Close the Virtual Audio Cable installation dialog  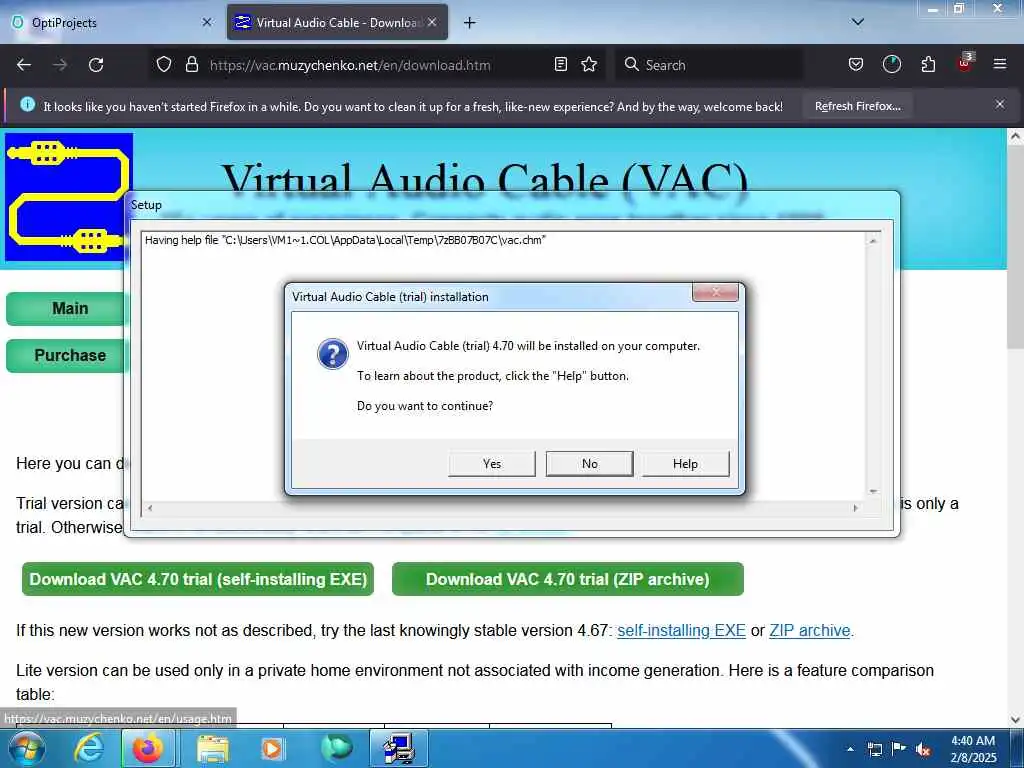coord(715,292)
